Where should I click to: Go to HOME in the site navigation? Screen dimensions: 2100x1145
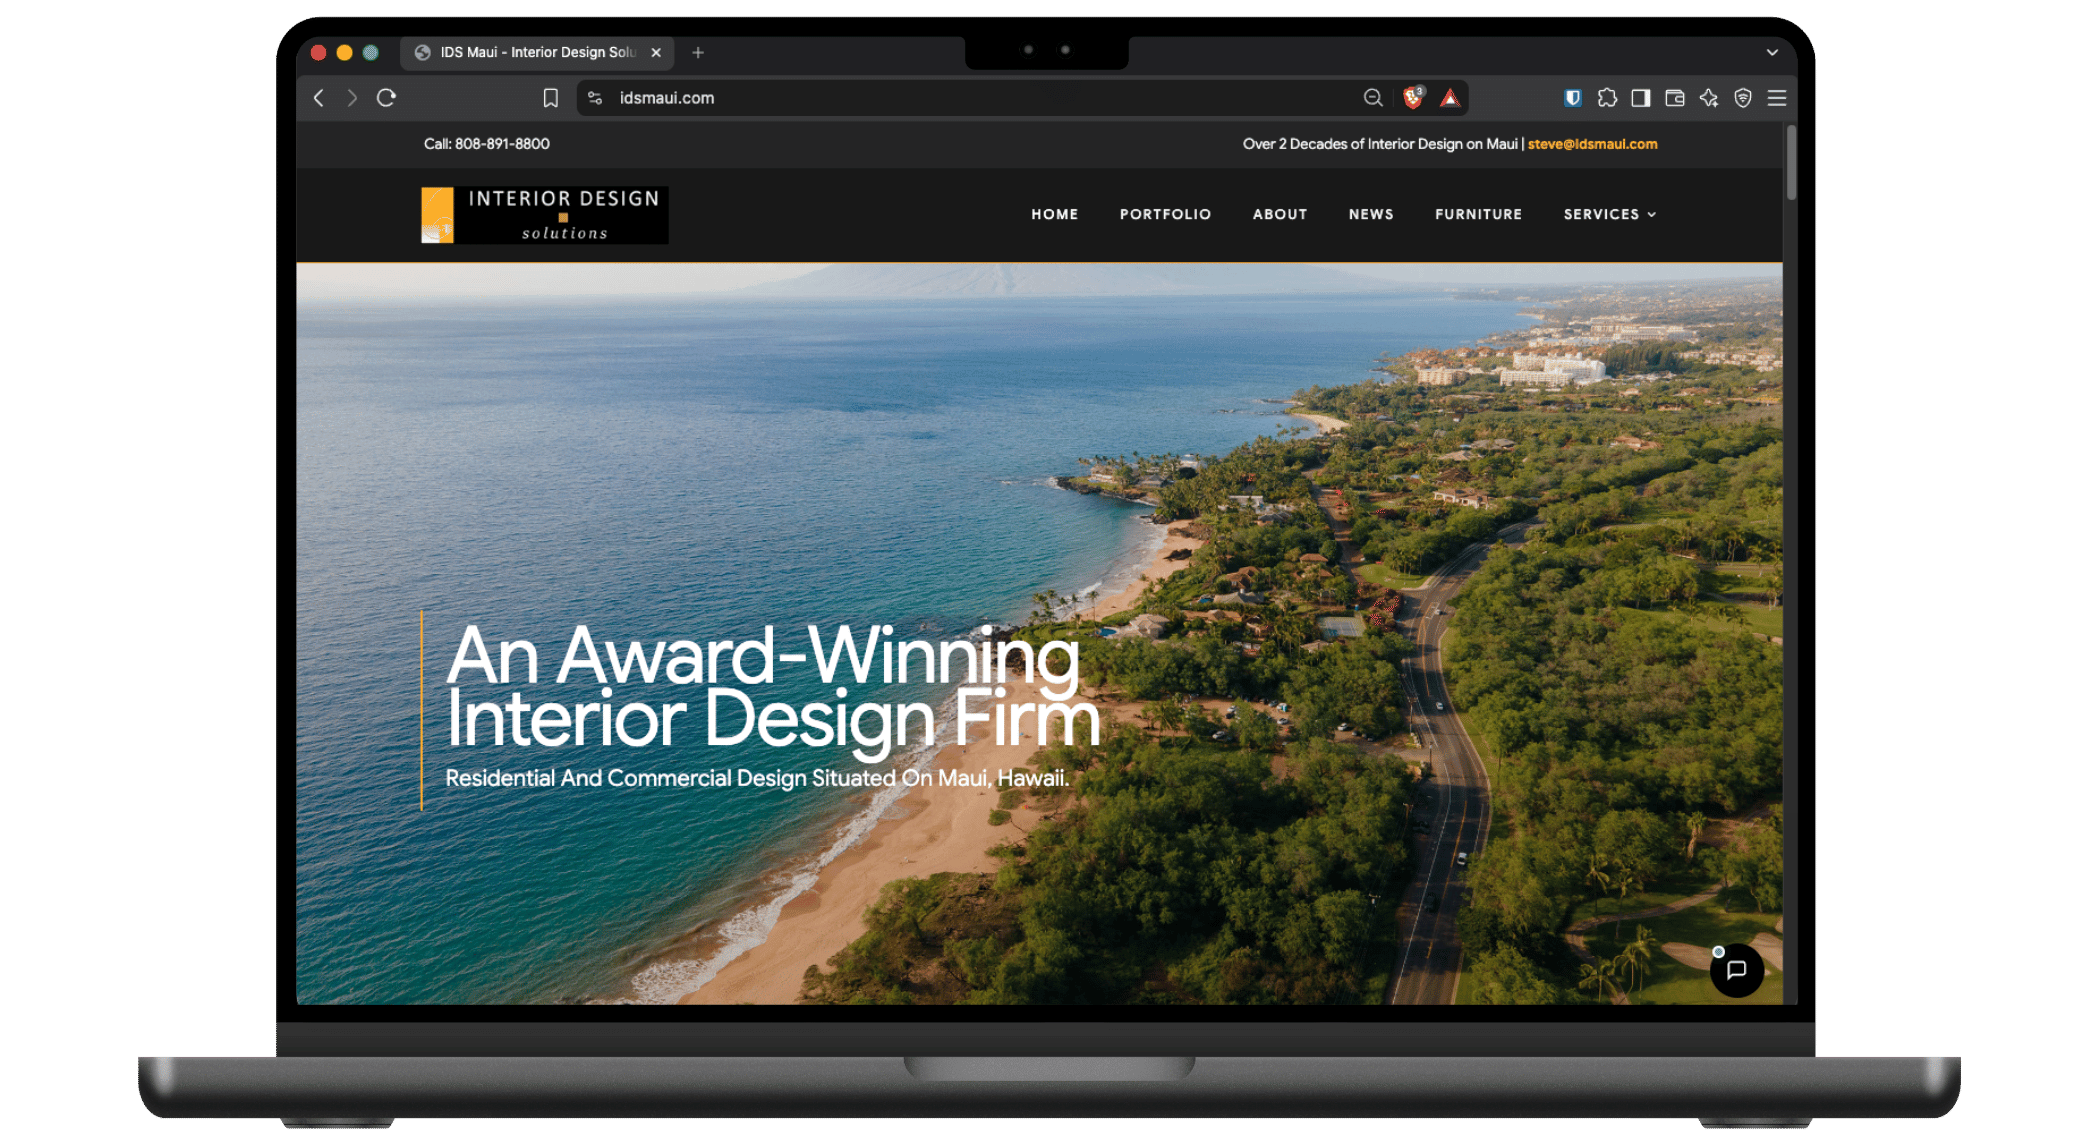coord(1055,214)
